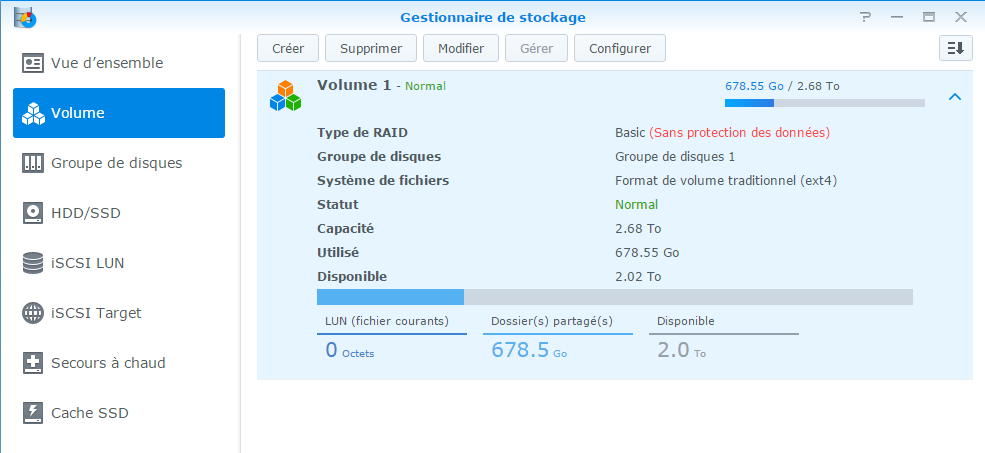Click the Gestionnaire de stockage title
Viewport: 985px width, 453px height.
[493, 18]
